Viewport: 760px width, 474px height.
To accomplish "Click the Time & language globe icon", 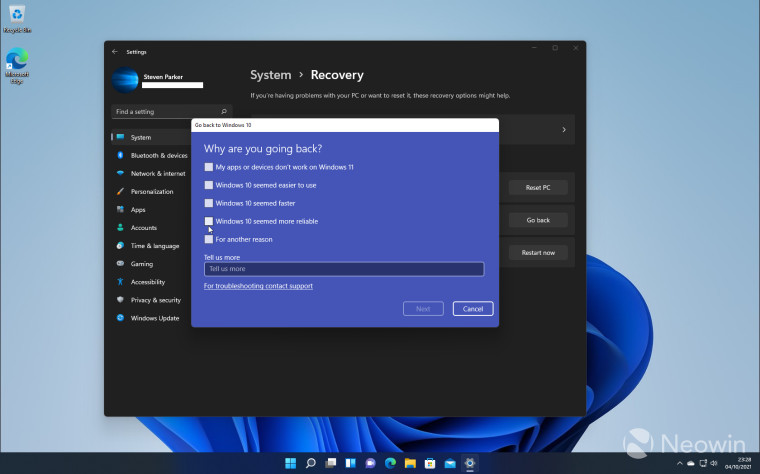I will [120, 246].
